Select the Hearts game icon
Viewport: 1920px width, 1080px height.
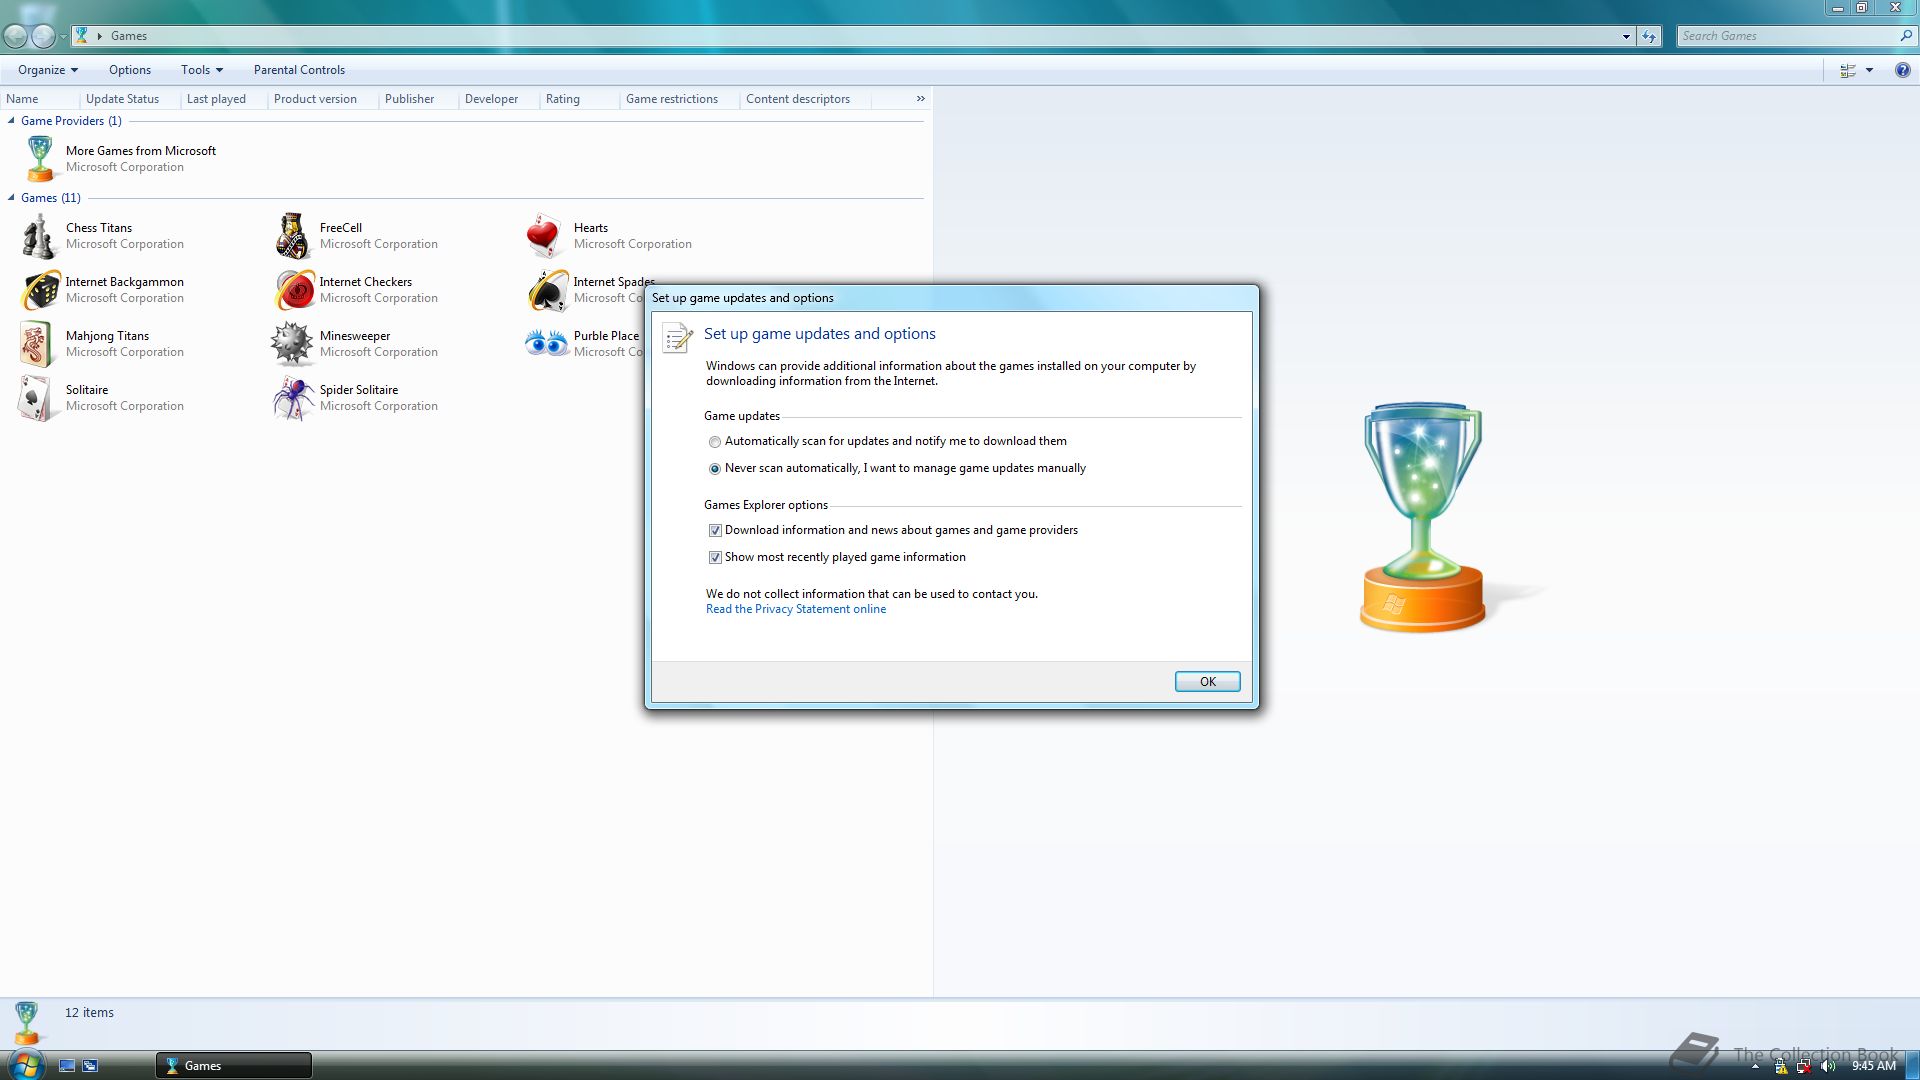pos(547,236)
